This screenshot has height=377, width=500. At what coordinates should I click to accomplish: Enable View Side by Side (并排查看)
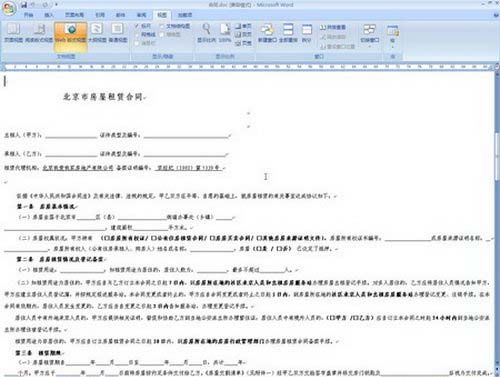pos(333,27)
